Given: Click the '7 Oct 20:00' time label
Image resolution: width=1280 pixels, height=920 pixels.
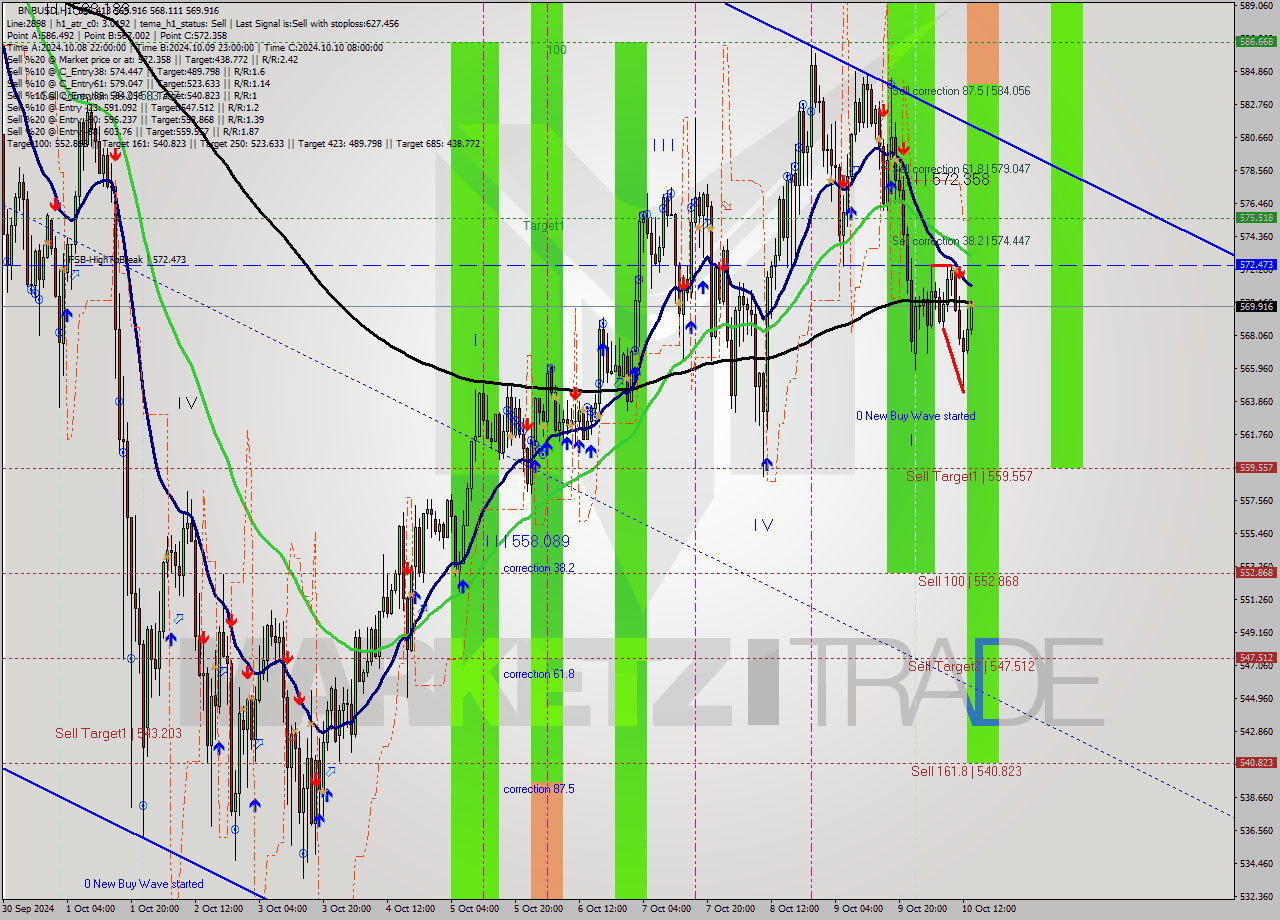Looking at the screenshot, I should coord(731,909).
